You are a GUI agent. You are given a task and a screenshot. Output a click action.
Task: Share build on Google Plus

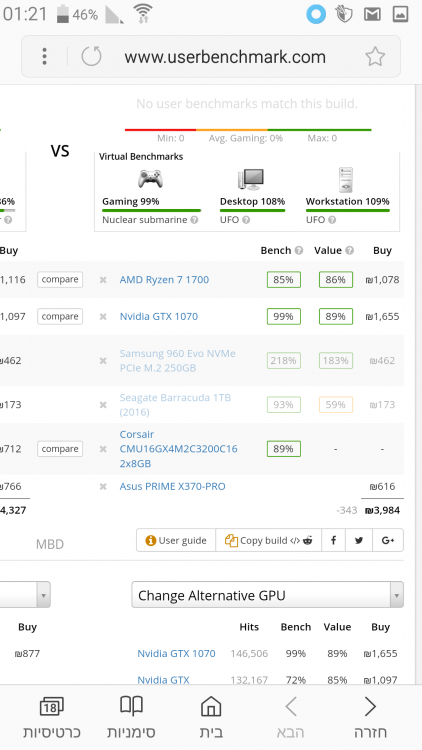pyautogui.click(x=388, y=540)
